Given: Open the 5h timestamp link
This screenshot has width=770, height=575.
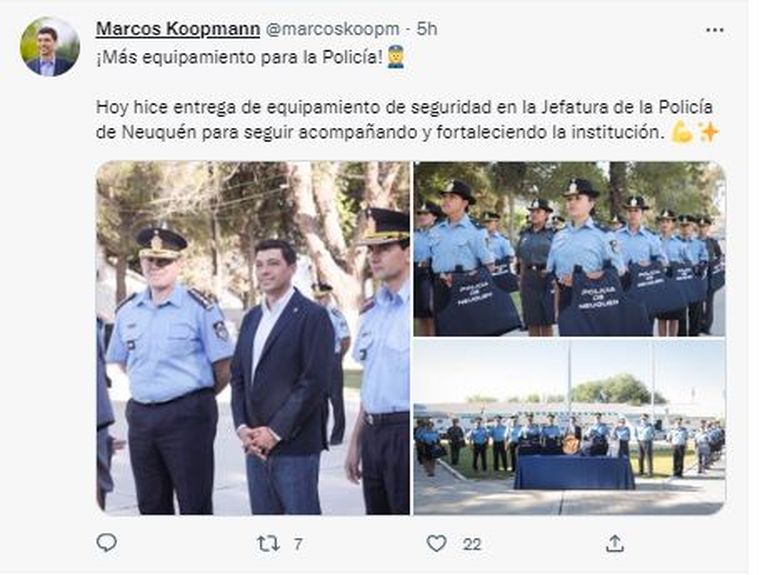Looking at the screenshot, I should 427,29.
